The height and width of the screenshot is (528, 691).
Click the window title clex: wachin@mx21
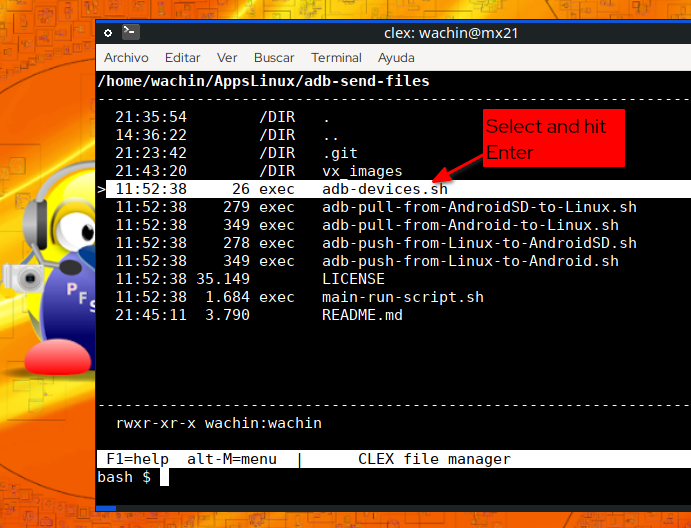451,33
